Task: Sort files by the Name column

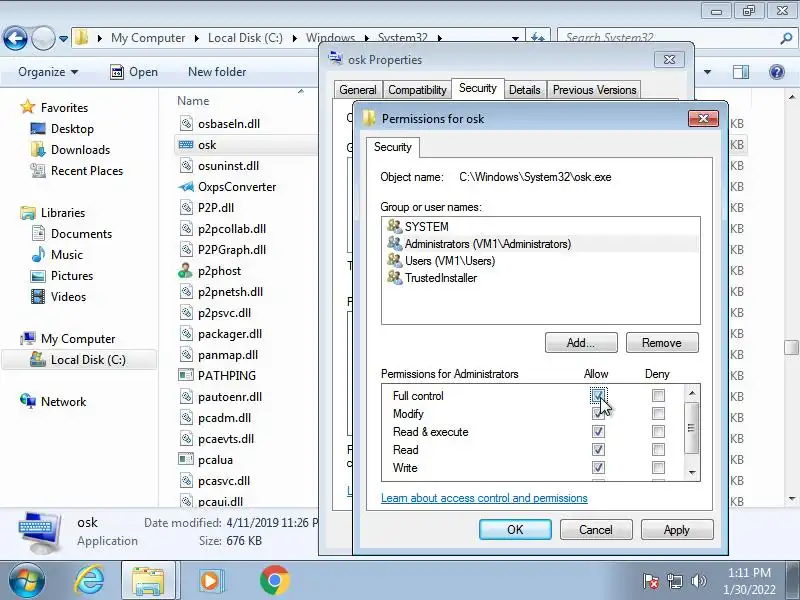Action: (193, 101)
